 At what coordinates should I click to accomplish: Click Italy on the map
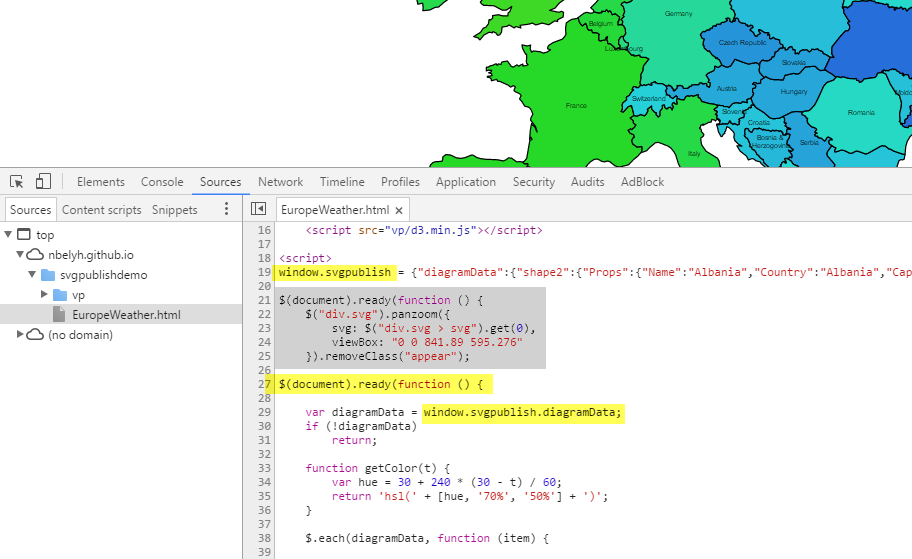click(694, 154)
